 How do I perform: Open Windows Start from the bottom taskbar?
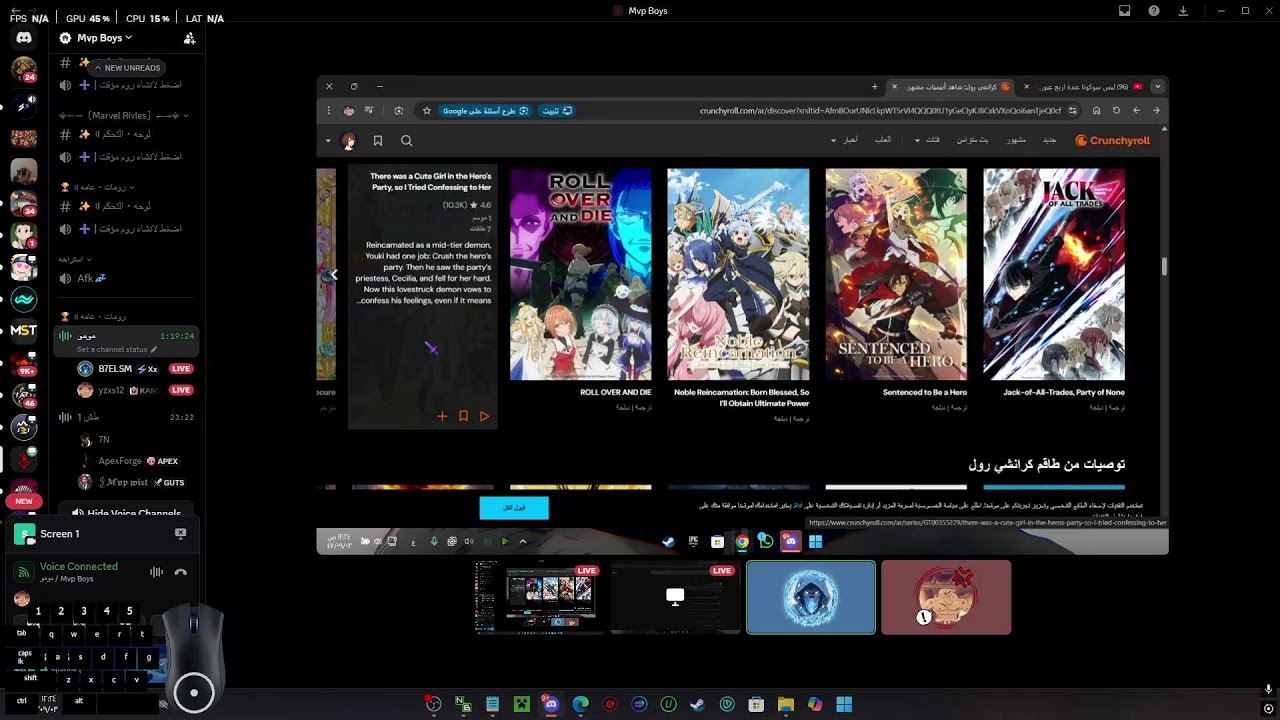[x=844, y=704]
